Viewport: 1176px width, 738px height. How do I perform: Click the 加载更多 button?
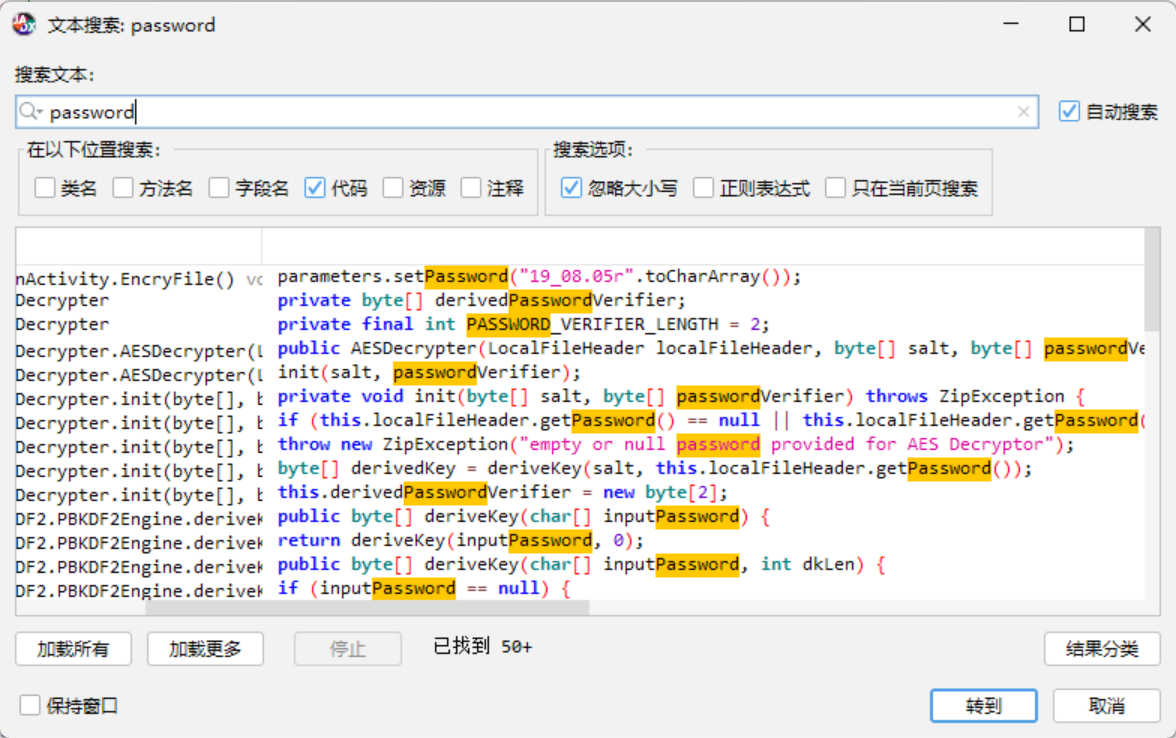tap(206, 649)
